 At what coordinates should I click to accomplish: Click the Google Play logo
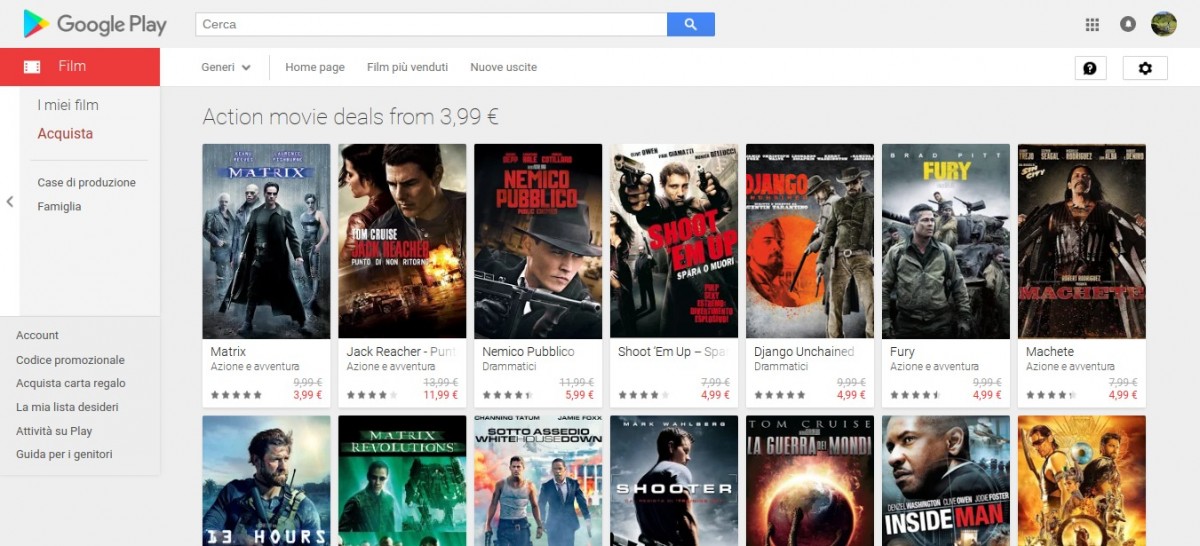click(x=95, y=24)
